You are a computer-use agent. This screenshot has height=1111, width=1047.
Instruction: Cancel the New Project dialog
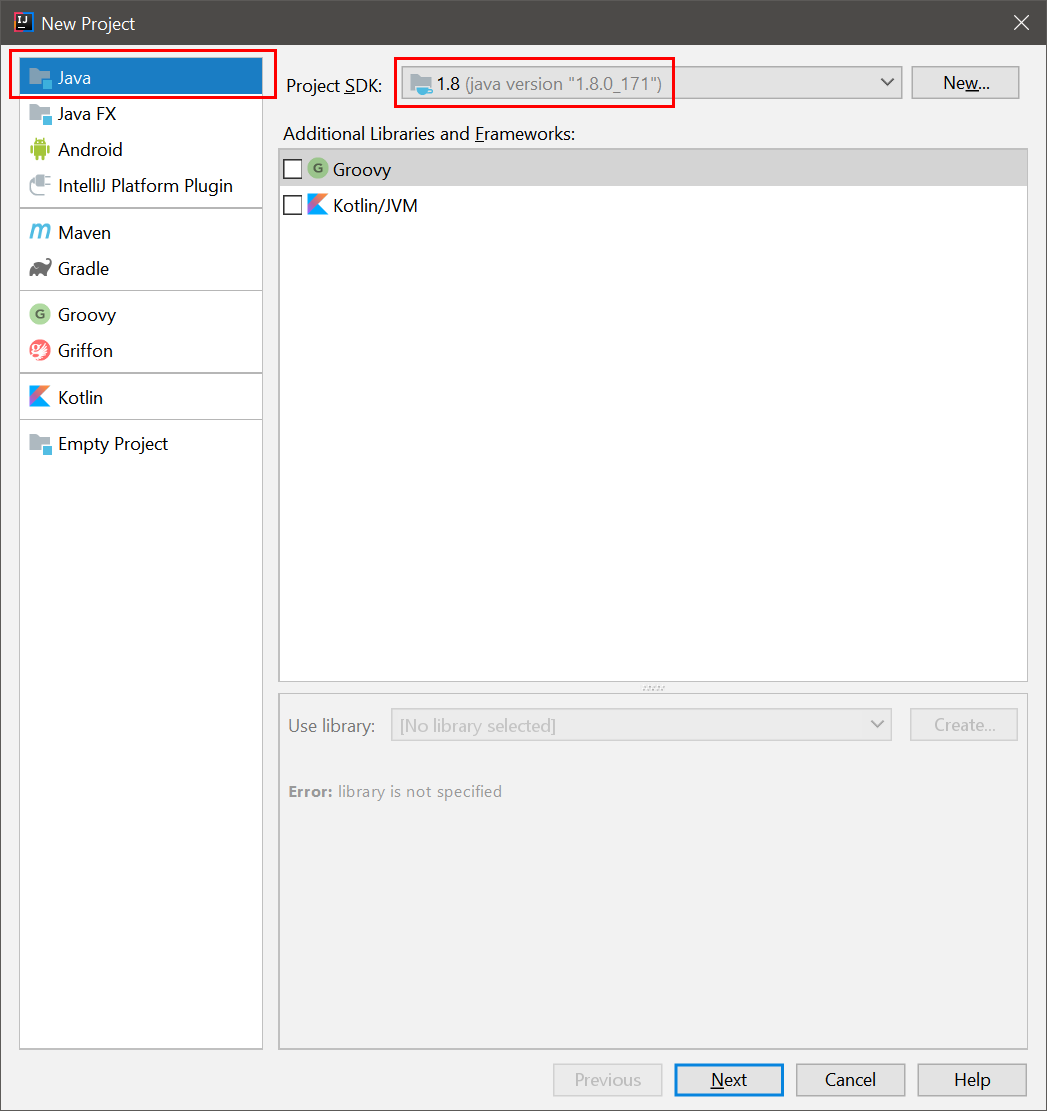point(851,1080)
